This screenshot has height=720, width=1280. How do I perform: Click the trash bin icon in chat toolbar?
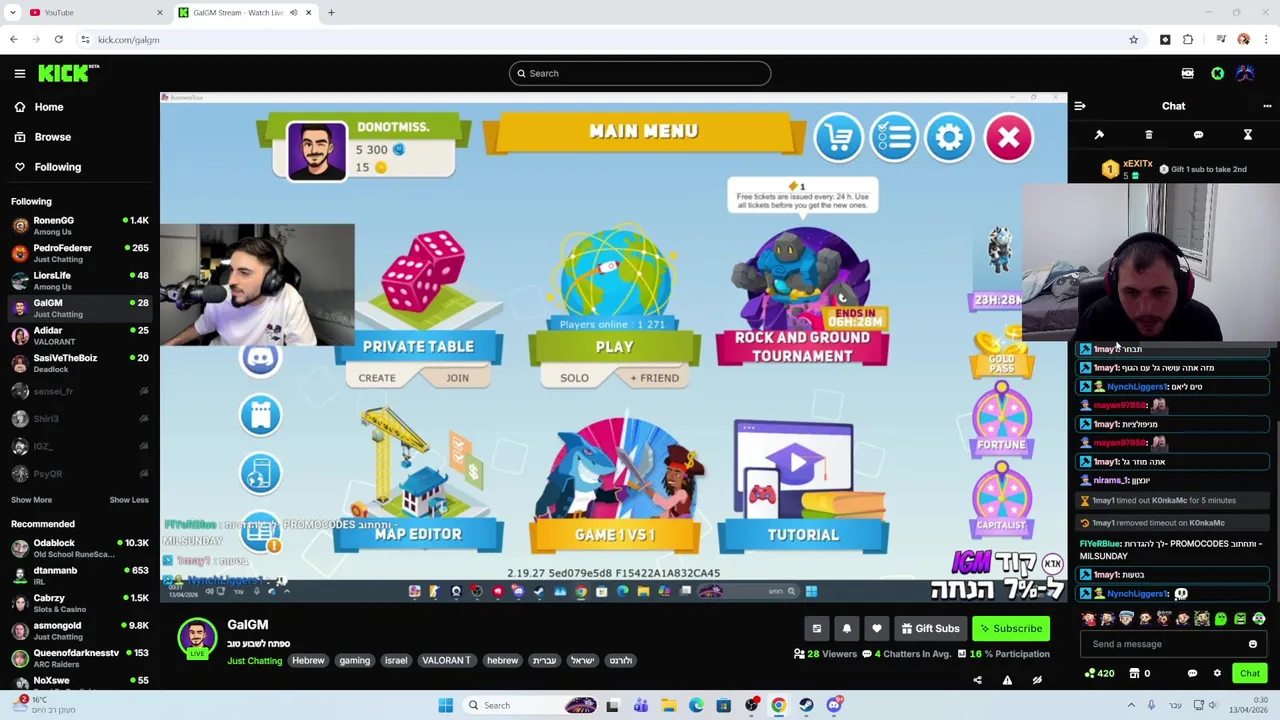[1149, 135]
